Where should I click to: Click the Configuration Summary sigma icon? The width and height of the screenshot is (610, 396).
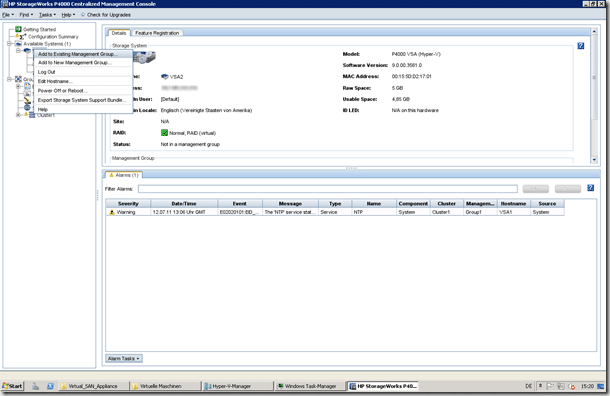(x=23, y=37)
